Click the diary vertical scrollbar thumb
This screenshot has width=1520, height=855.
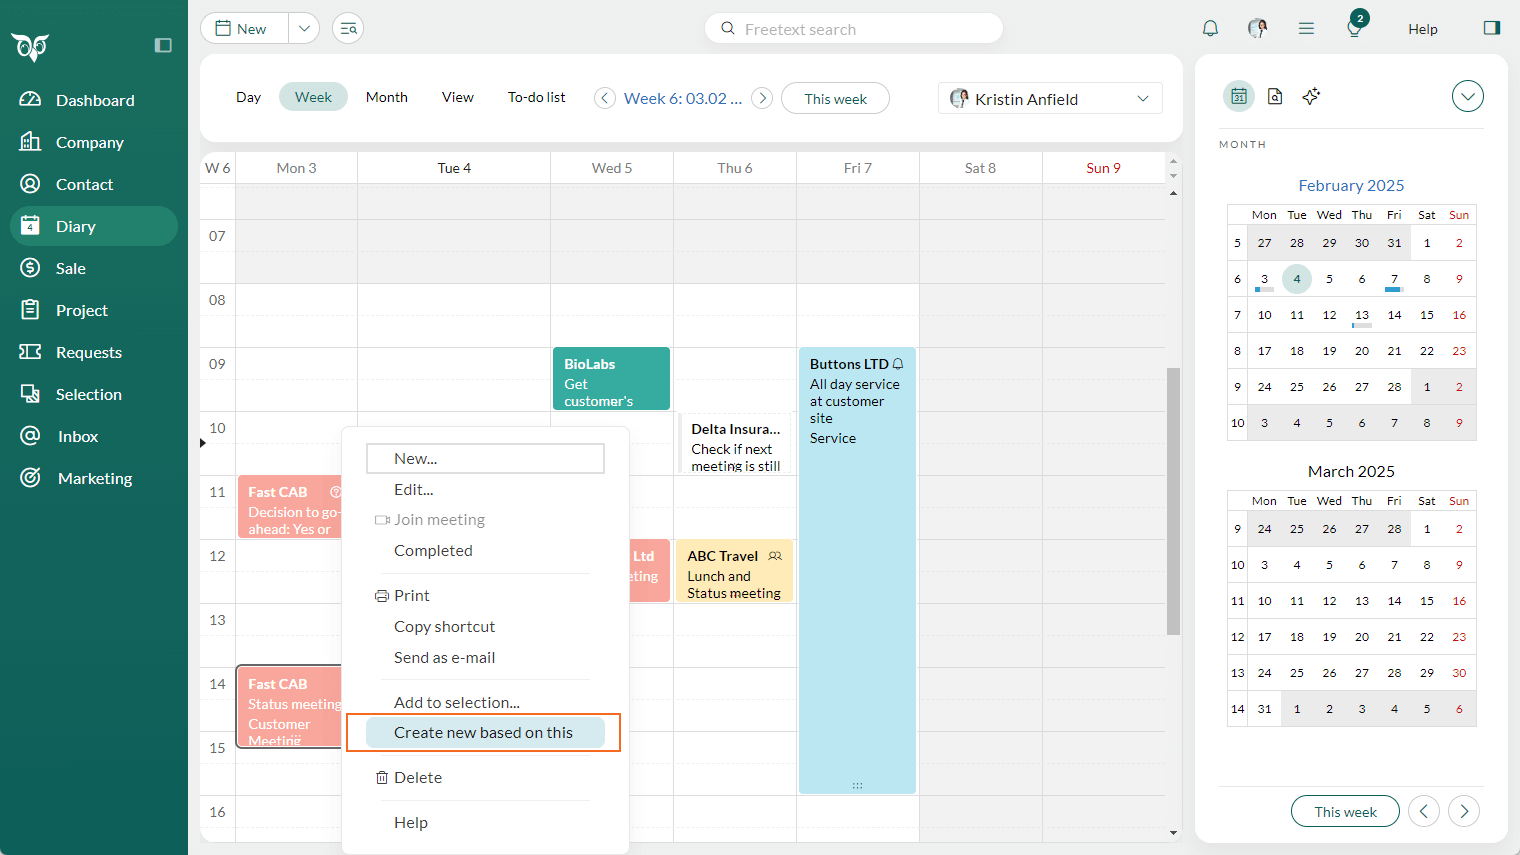coord(1173,501)
